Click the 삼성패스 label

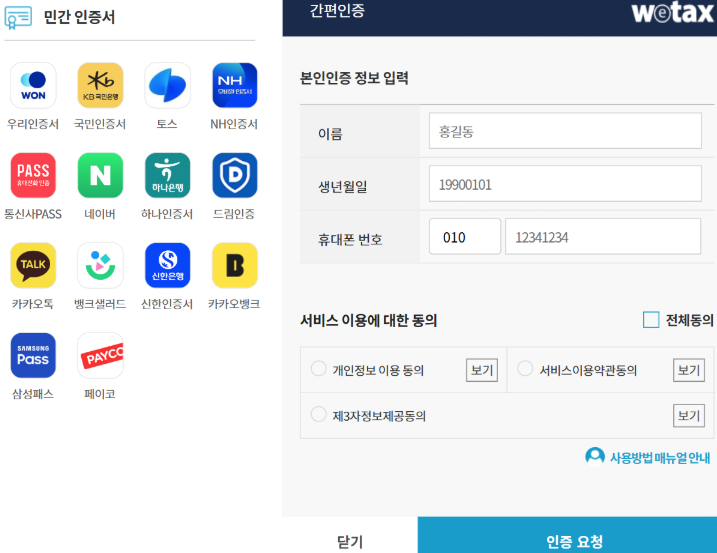pos(33,394)
